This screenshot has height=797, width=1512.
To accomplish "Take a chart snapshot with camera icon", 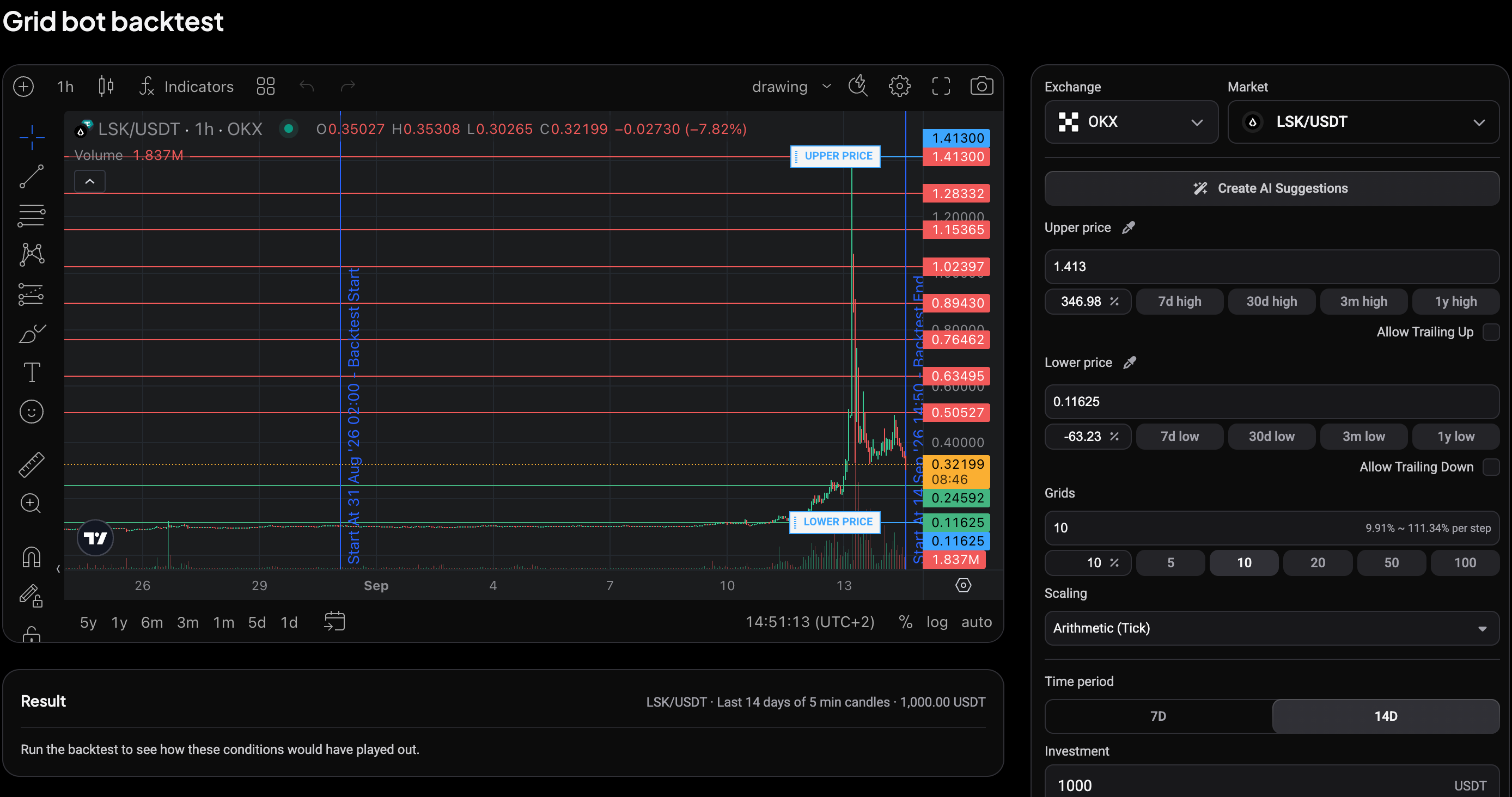I will [x=982, y=87].
